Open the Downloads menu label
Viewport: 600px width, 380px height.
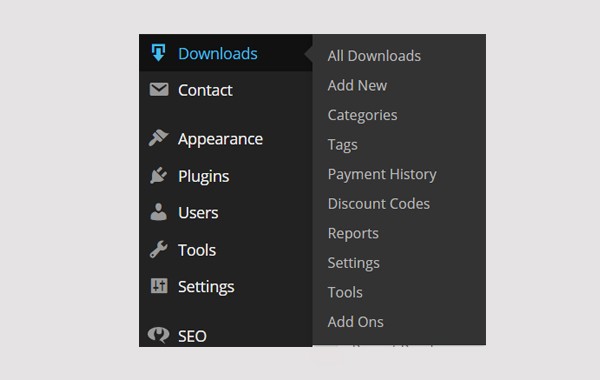(x=218, y=54)
